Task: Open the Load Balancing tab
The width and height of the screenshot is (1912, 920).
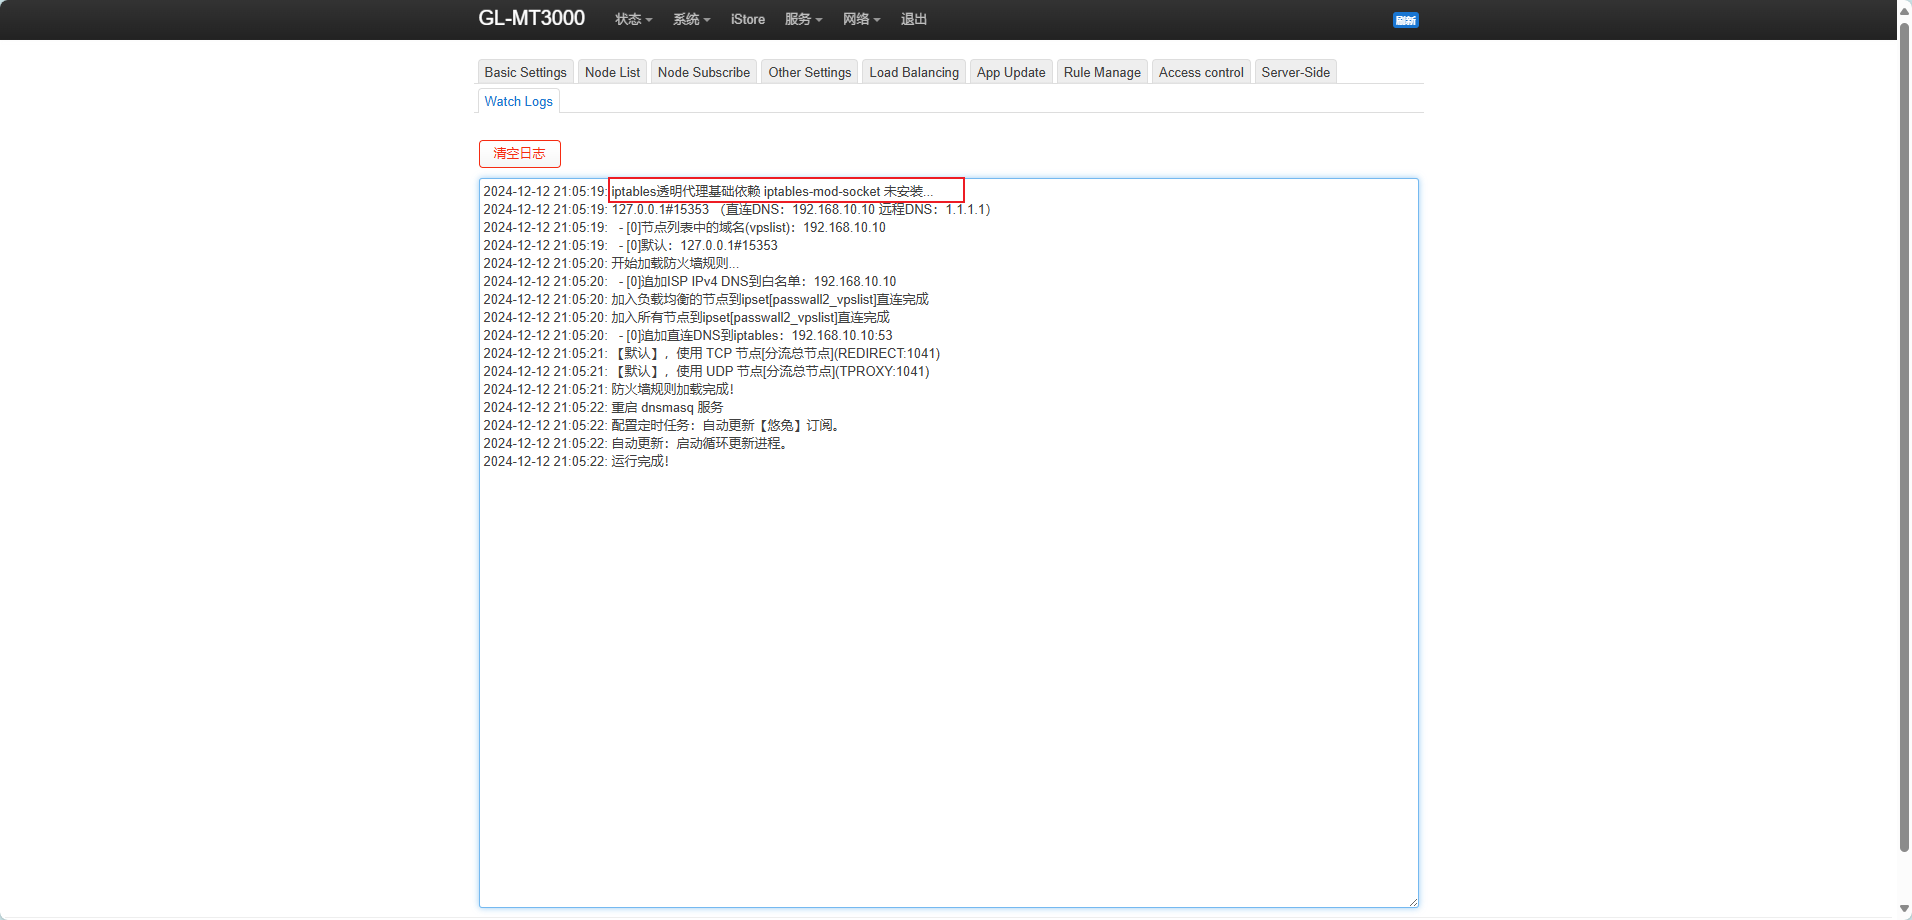Action: point(913,72)
